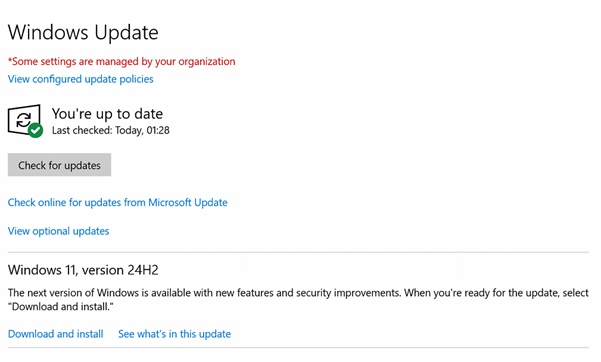Click the word Update in the page title
The width and height of the screenshot is (601, 362).
tap(126, 33)
